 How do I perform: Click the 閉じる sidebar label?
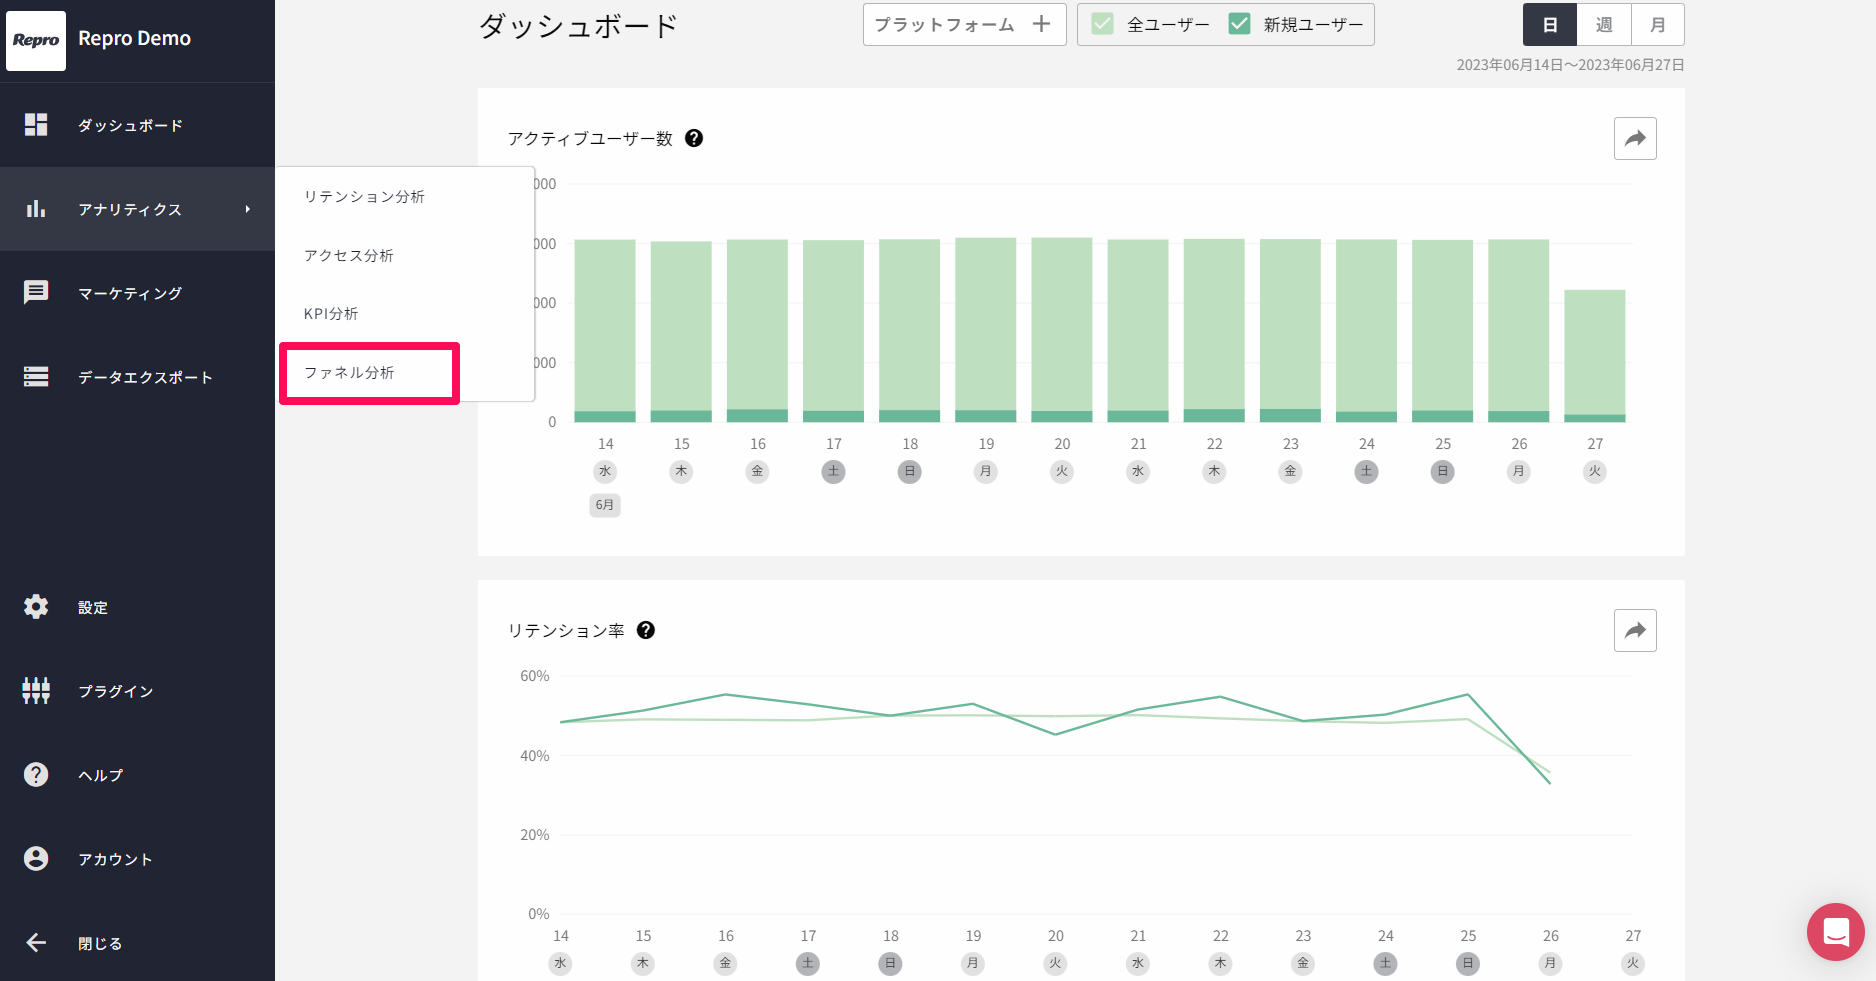(100, 943)
